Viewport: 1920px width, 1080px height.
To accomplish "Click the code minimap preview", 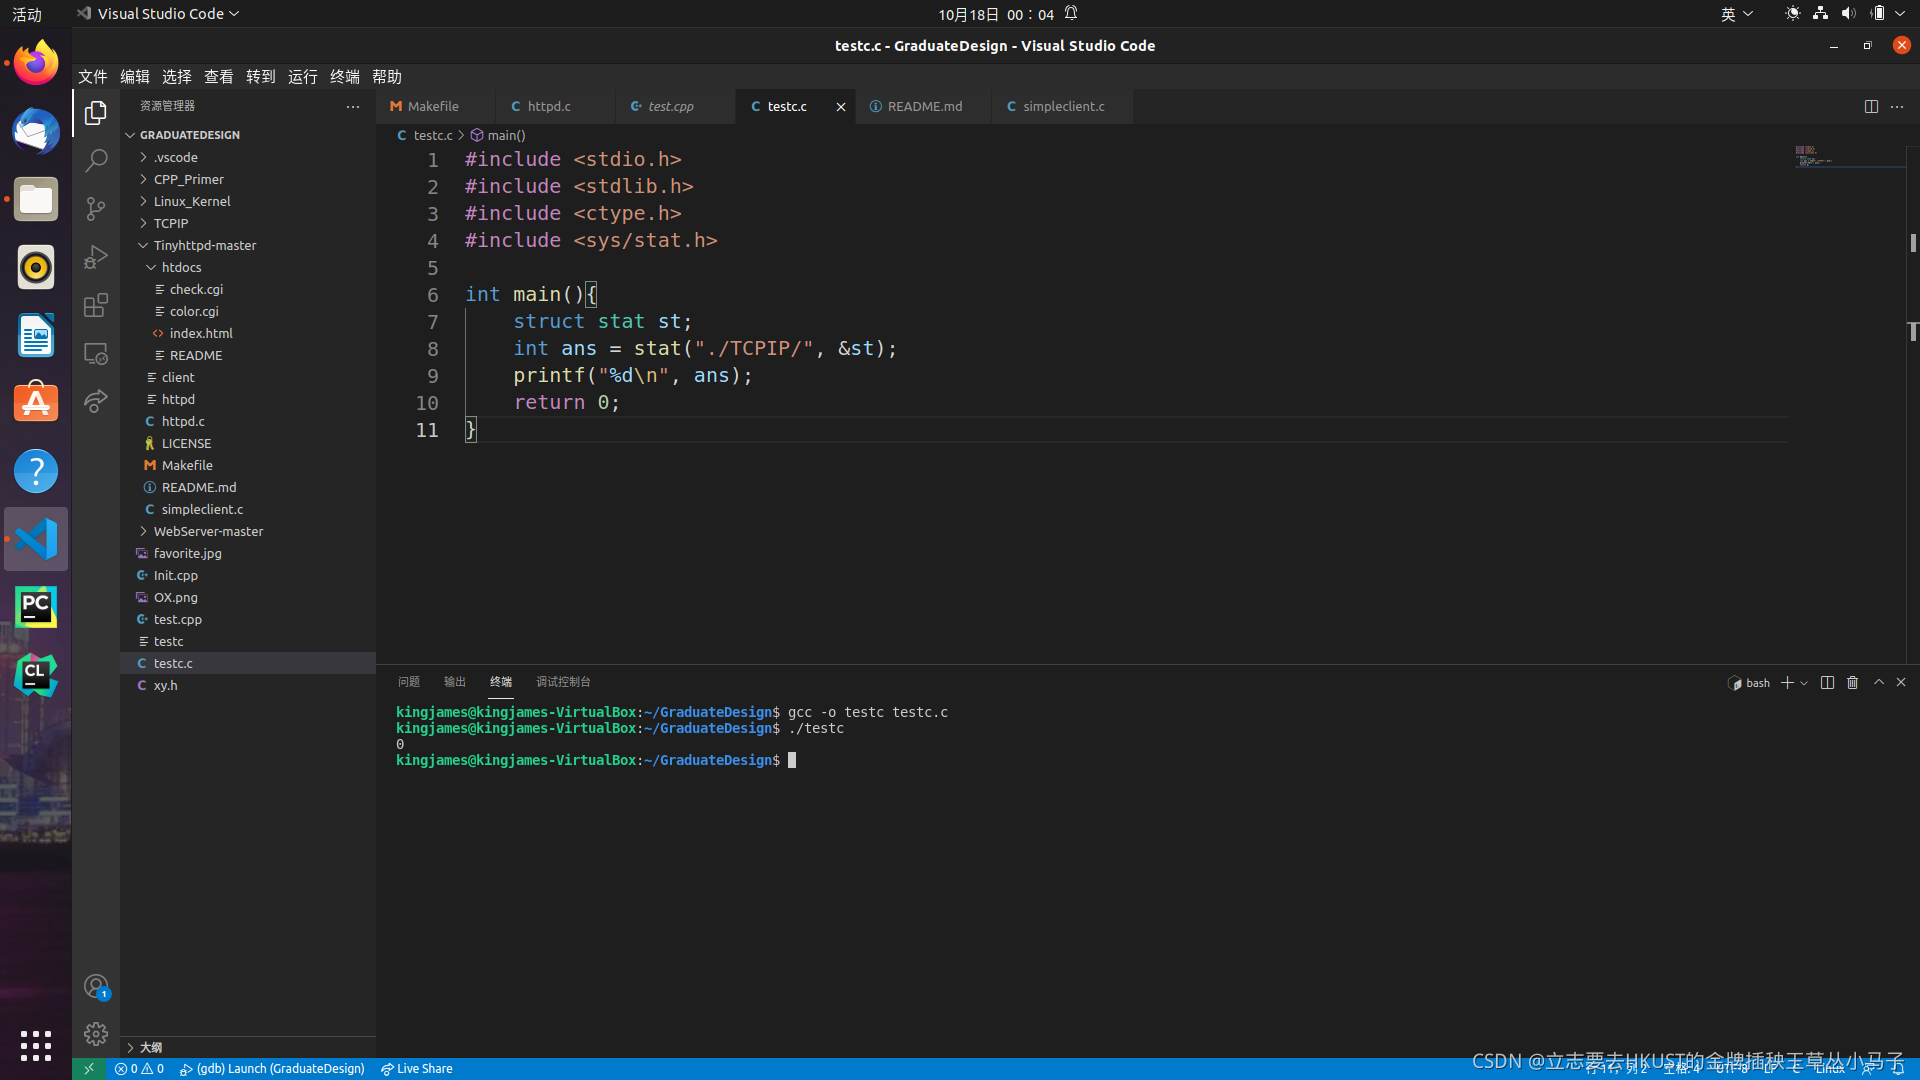I will [x=1849, y=156].
